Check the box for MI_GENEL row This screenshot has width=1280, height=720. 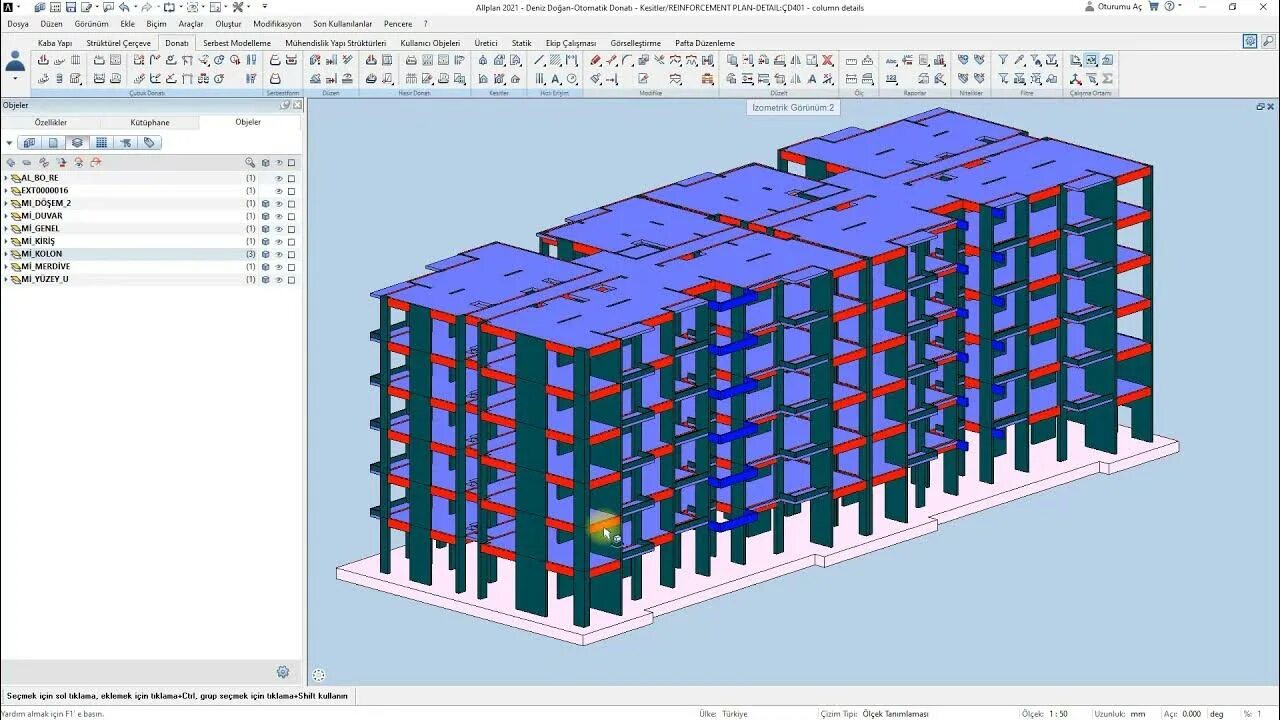click(291, 229)
